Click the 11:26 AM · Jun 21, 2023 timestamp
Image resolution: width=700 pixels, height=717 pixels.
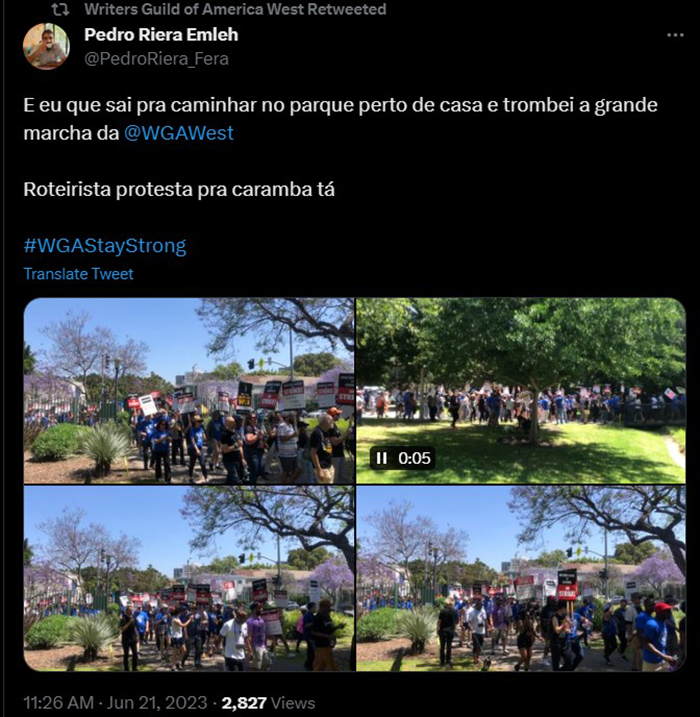pyautogui.click(x=115, y=702)
